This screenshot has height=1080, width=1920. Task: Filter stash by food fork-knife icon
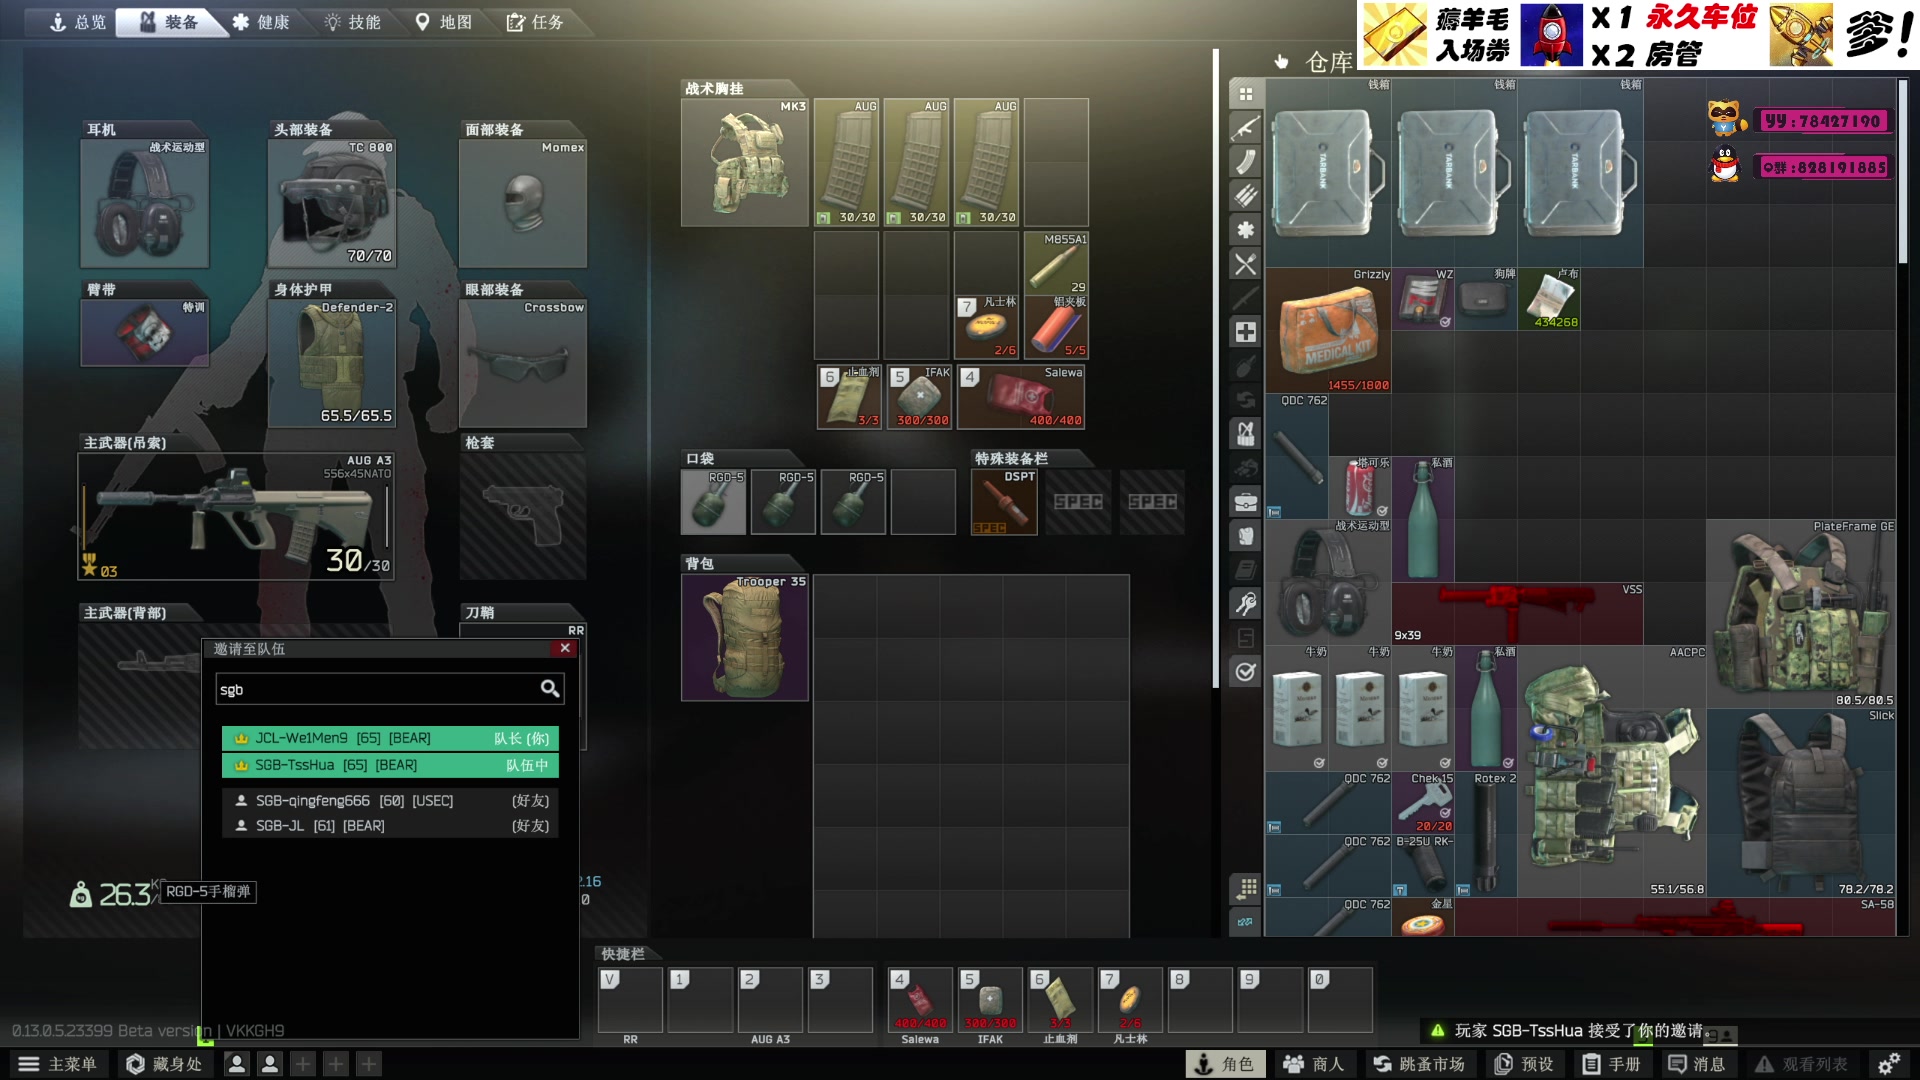coord(1245,264)
